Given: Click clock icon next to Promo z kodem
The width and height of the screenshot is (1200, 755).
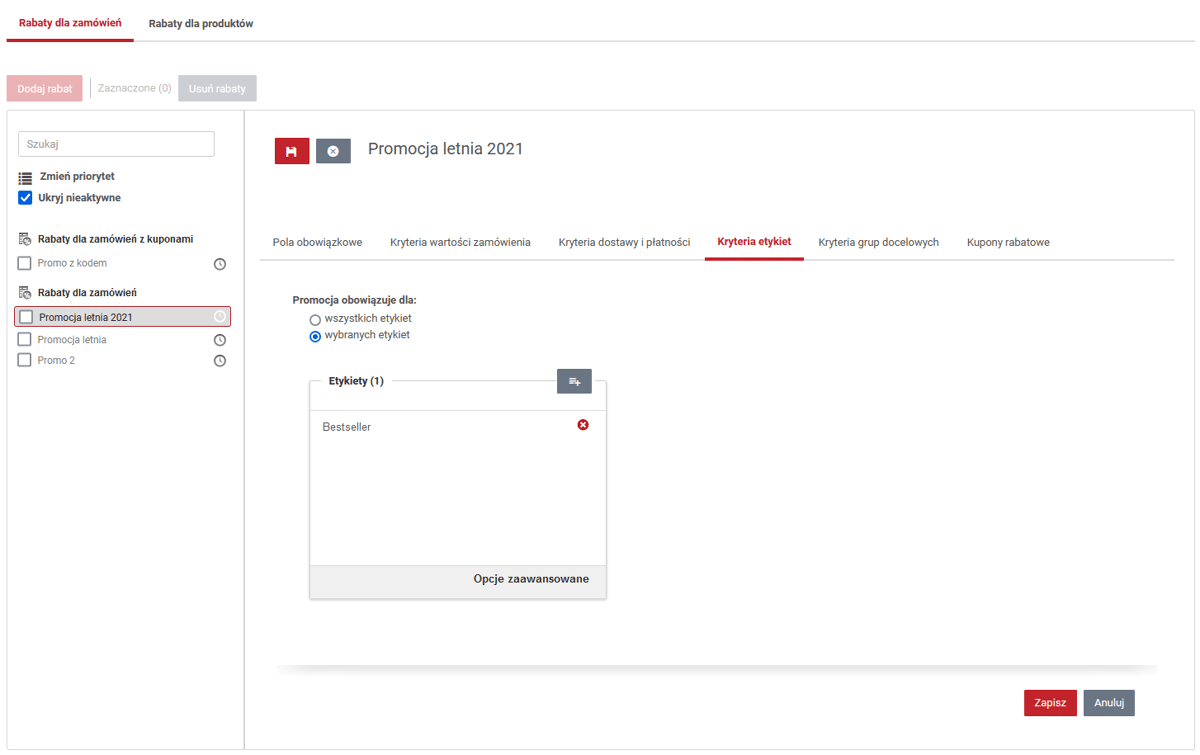Looking at the screenshot, I should pos(220,264).
